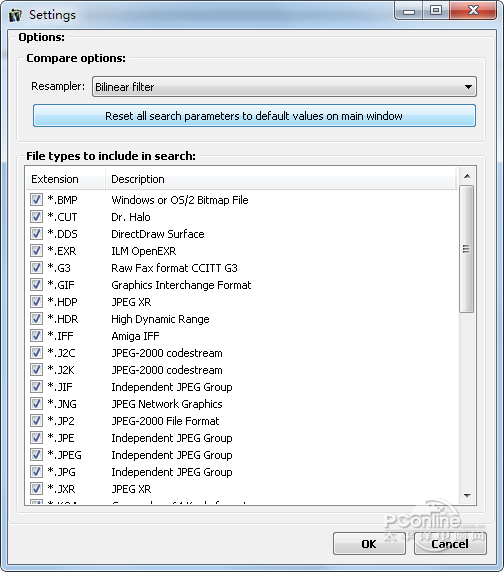
Task: Select the 'DirectDraw Surface' description
Action: click(158, 234)
